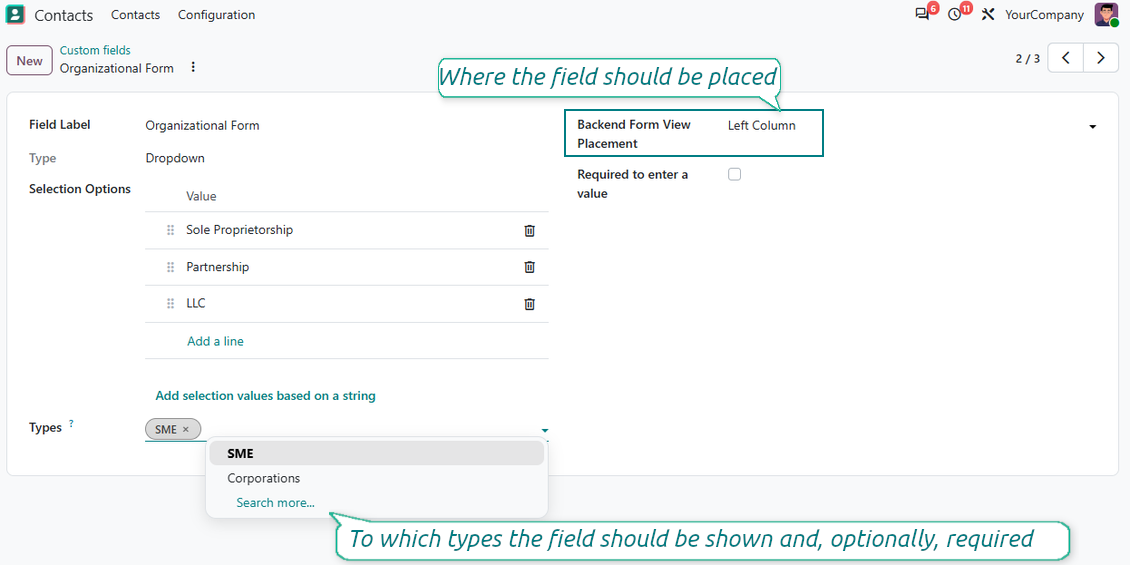Viewport: 1130px width, 565px height.
Task: Show the Types field help tooltip
Action: (x=71, y=424)
